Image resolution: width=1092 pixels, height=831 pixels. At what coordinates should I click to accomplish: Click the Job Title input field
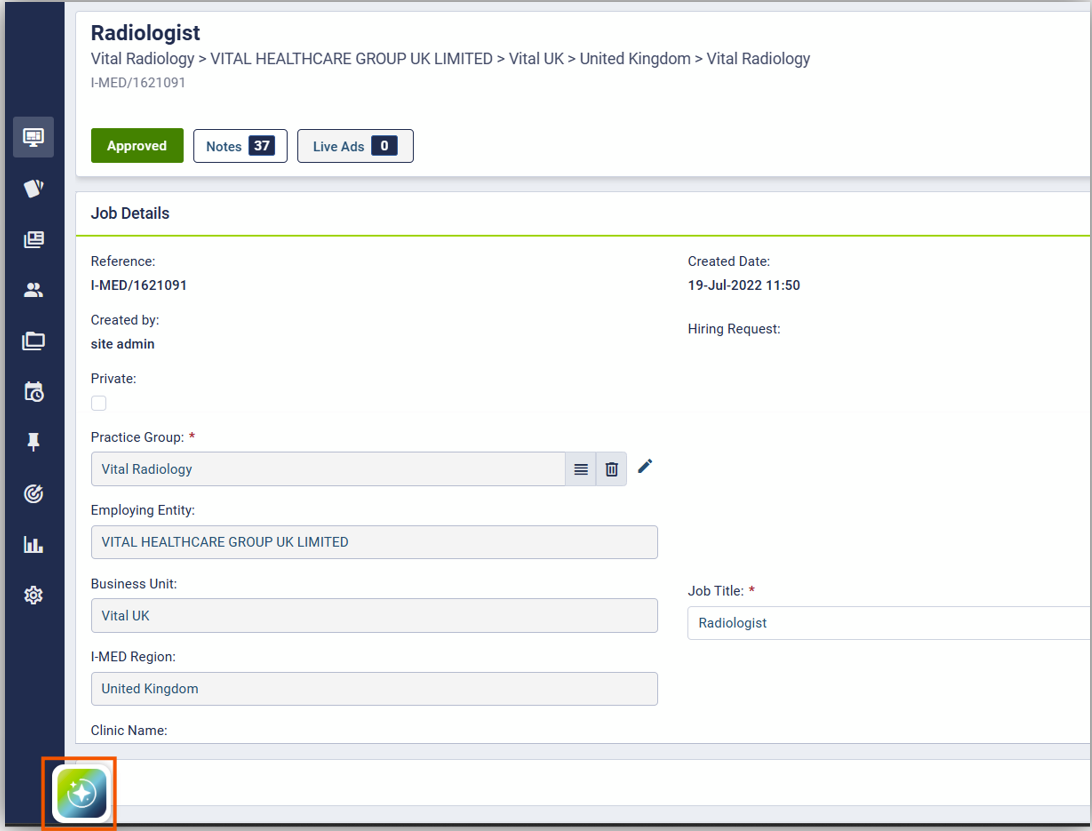tap(888, 623)
